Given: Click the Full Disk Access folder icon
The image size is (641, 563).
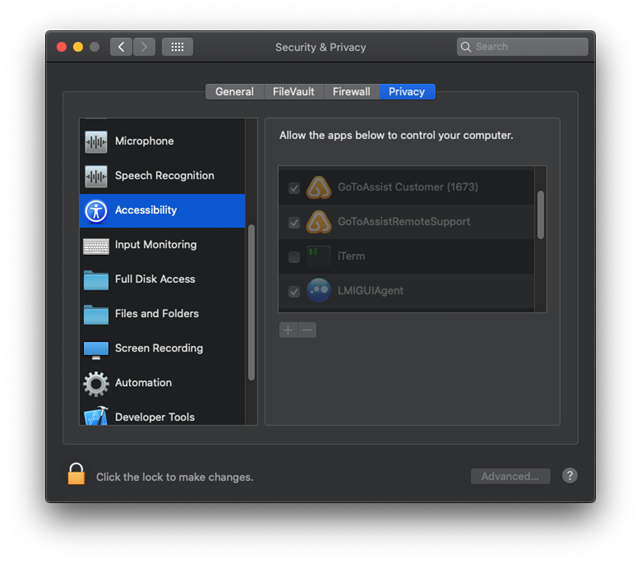Looking at the screenshot, I should click(96, 280).
